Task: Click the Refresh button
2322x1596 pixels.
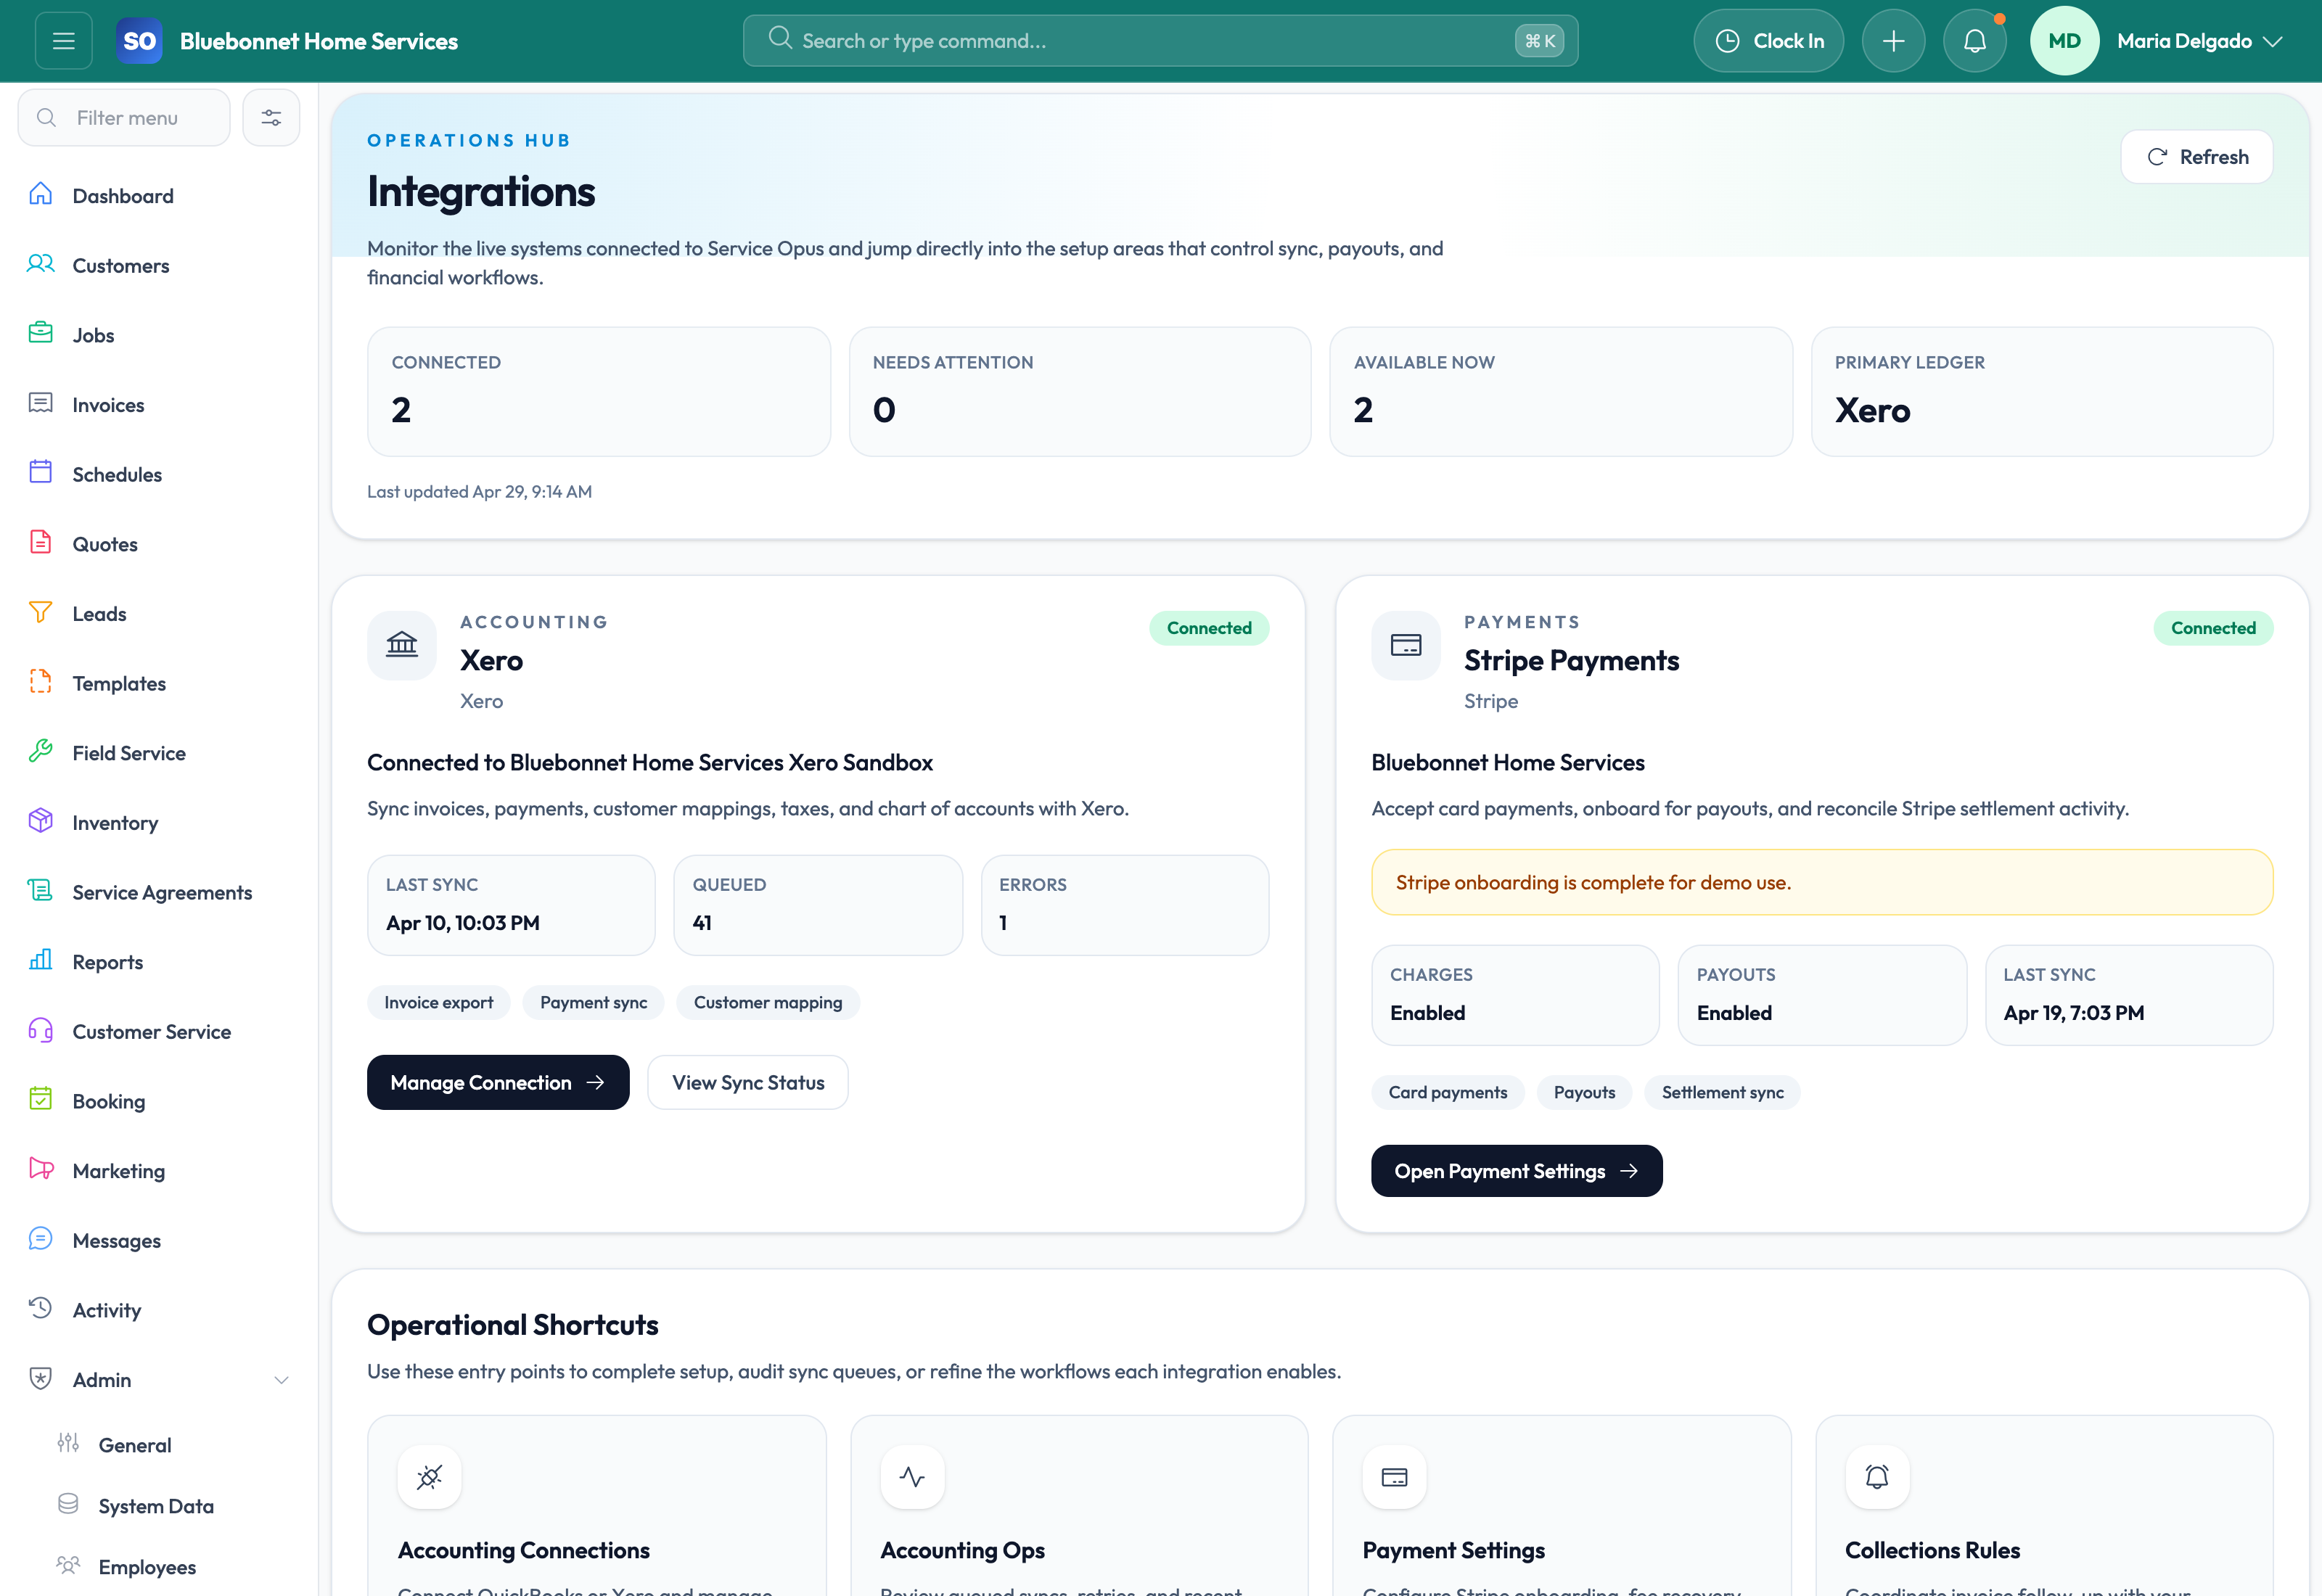Action: [2196, 157]
